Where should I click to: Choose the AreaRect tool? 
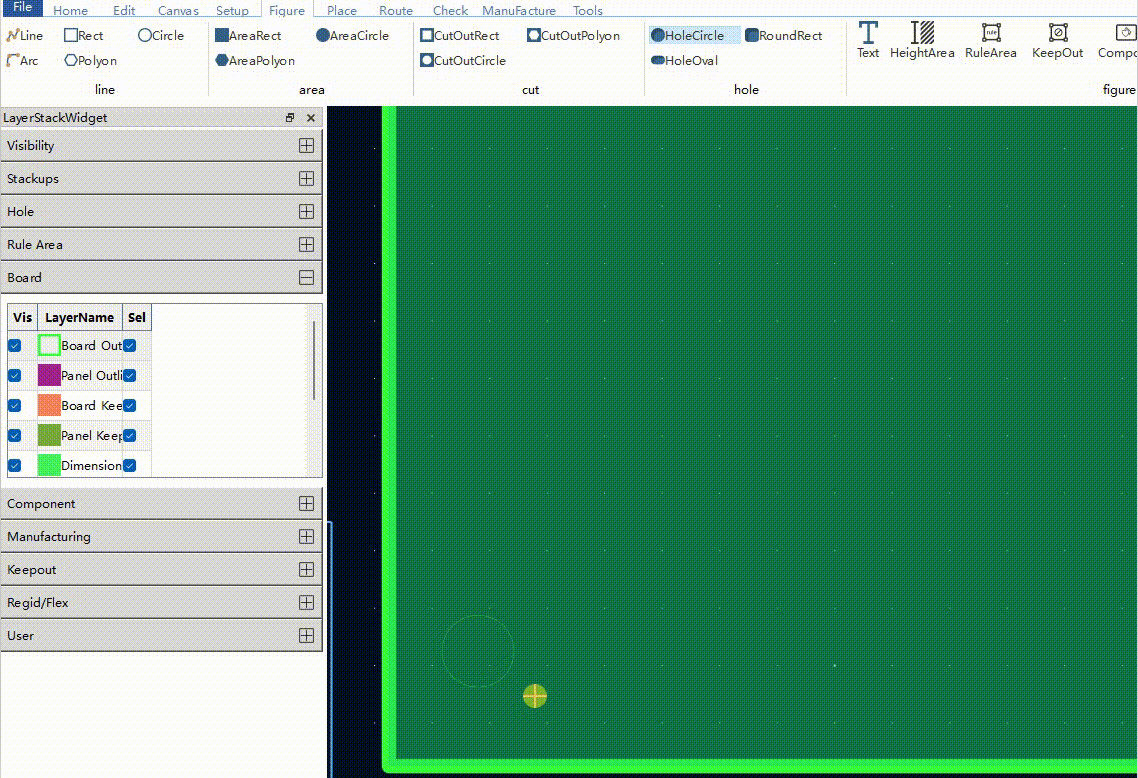pyautogui.click(x=248, y=36)
